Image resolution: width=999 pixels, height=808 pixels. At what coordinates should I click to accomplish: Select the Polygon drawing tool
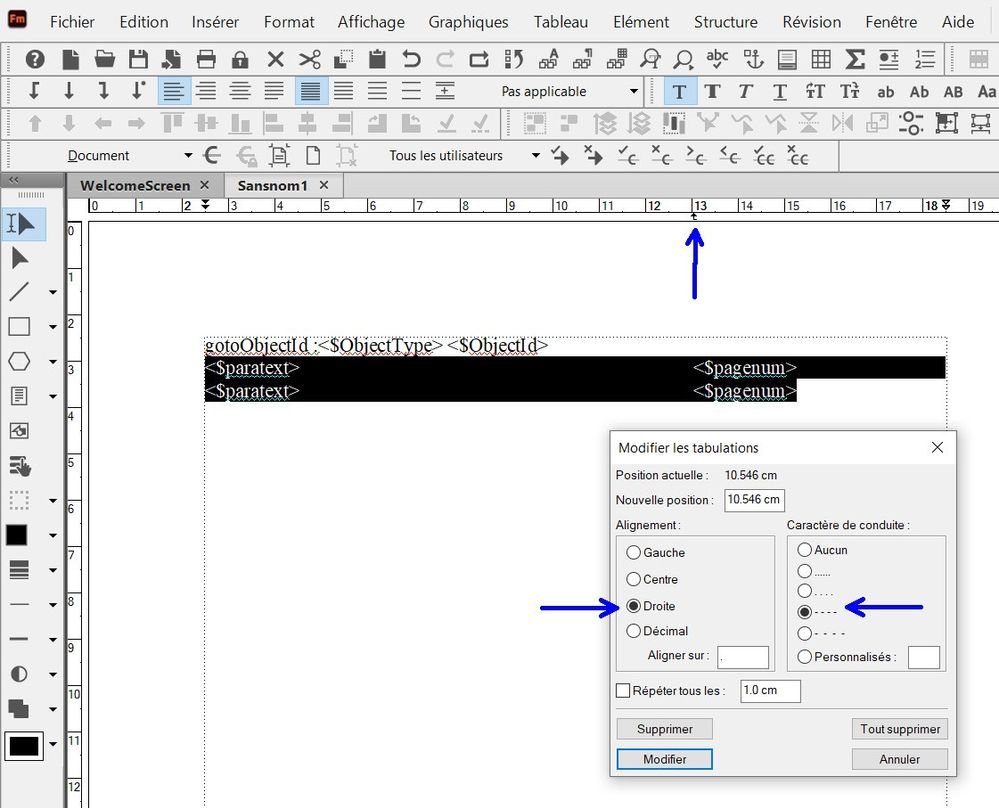tap(23, 361)
